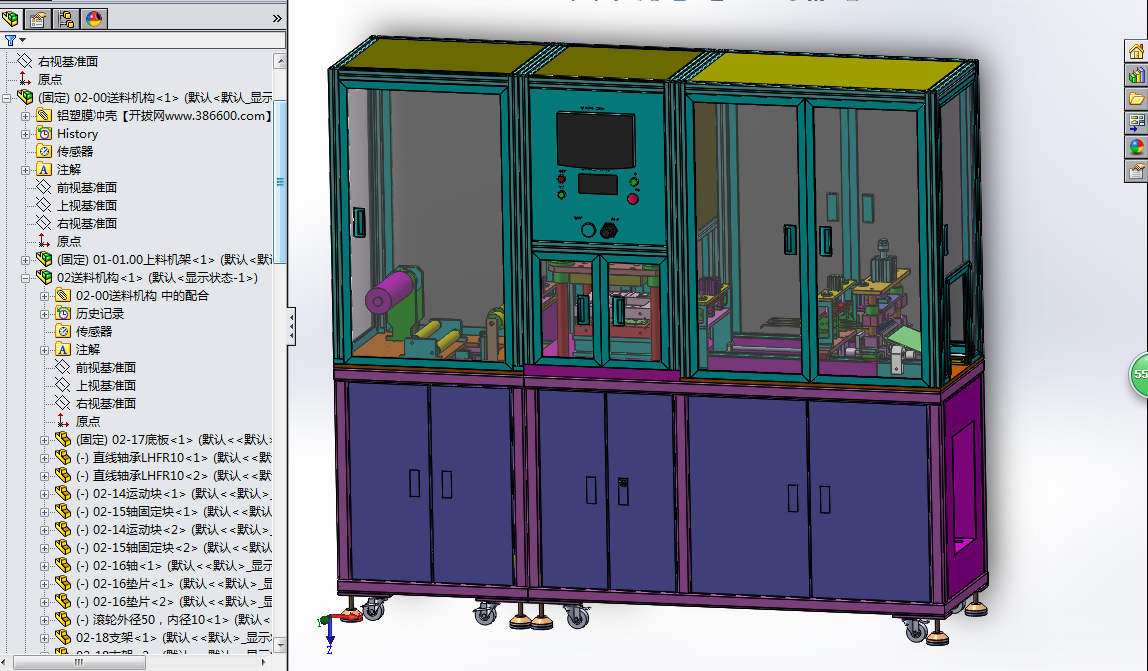Viewport: 1148px width, 671px height.
Task: Select (-) 02-16垫片<2> tree item
Action: [174, 602]
